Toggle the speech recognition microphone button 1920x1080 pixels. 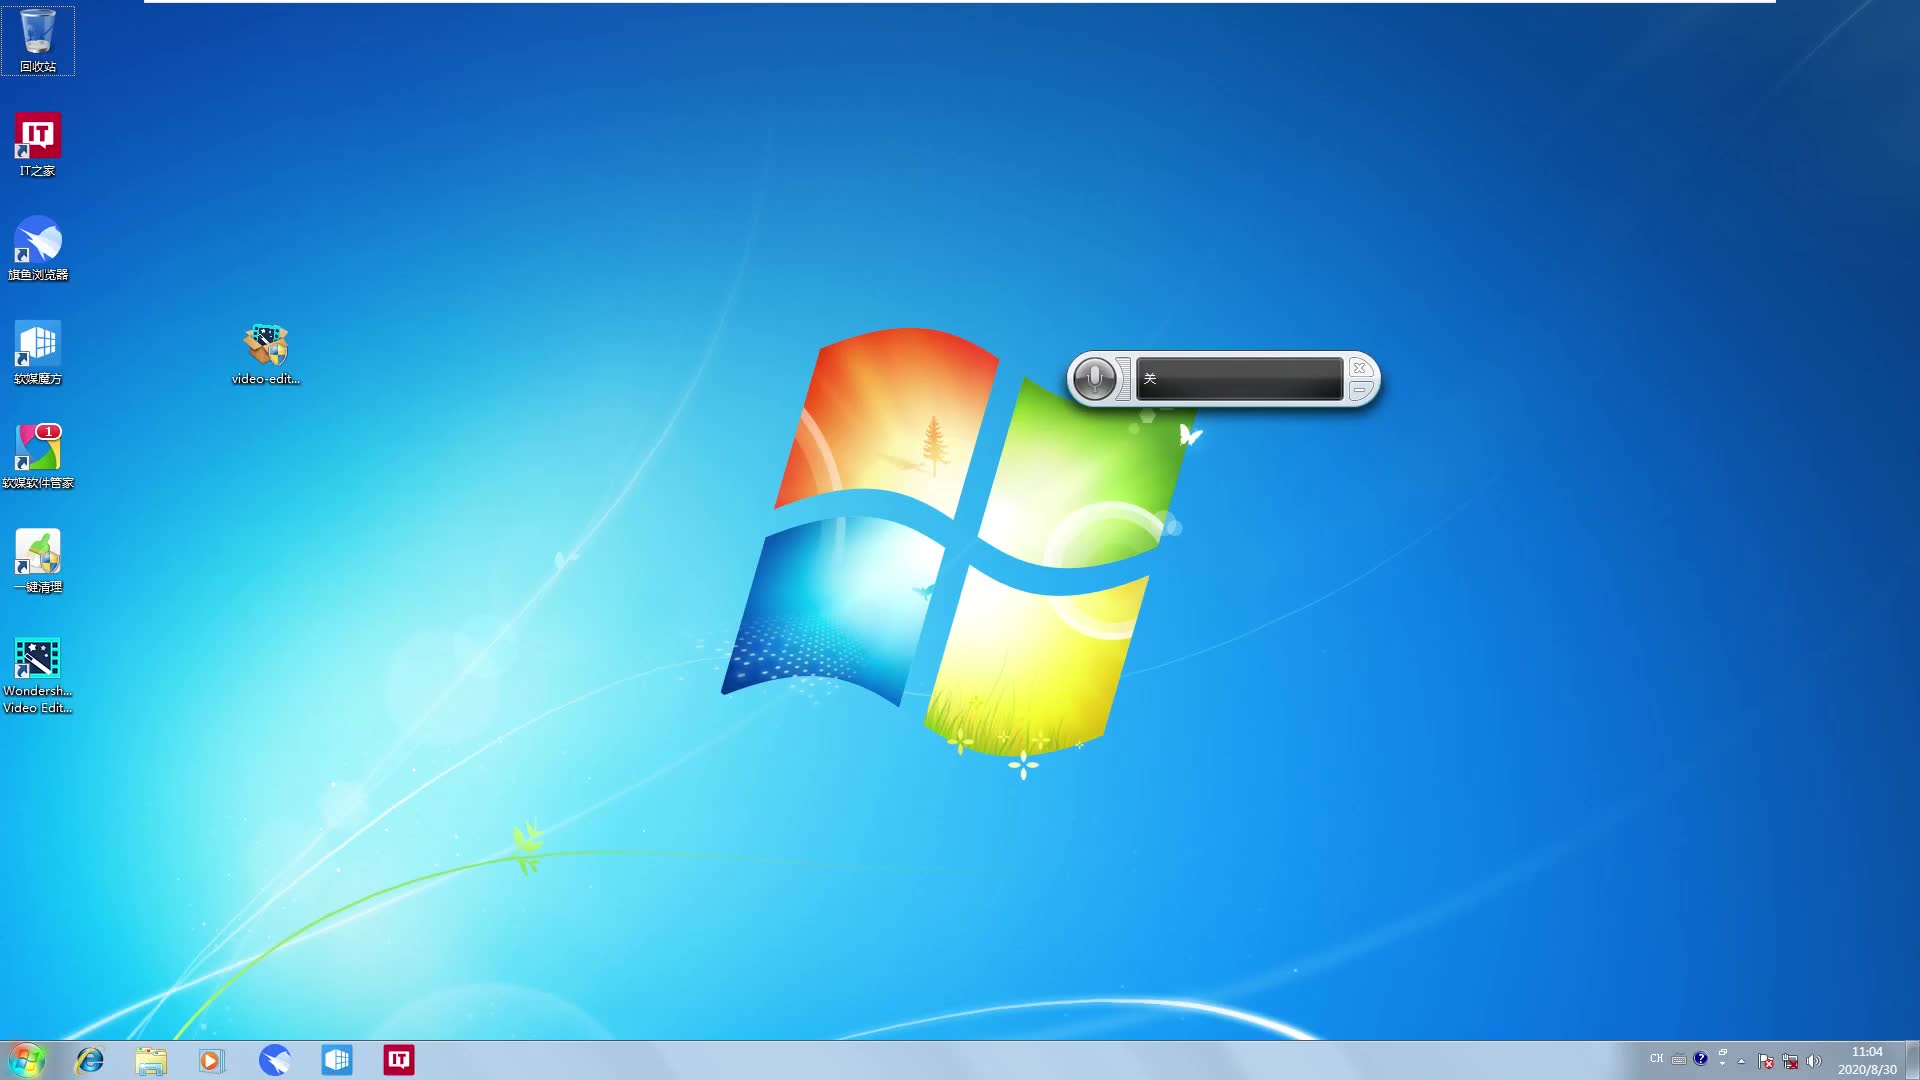[1097, 379]
